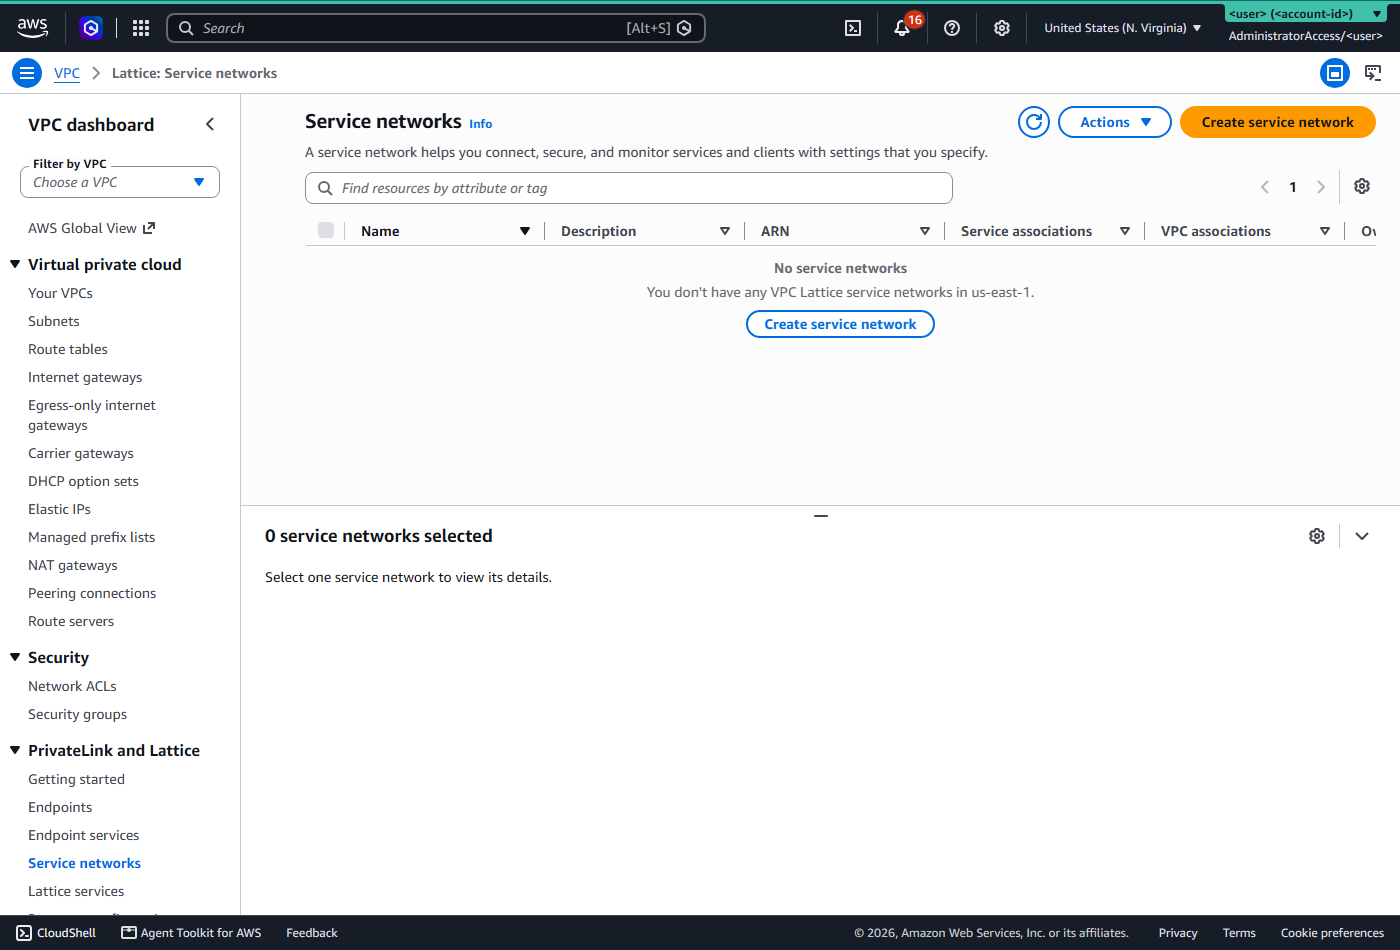1400x950 pixels.
Task: Open the services grid menu icon
Action: (x=141, y=28)
